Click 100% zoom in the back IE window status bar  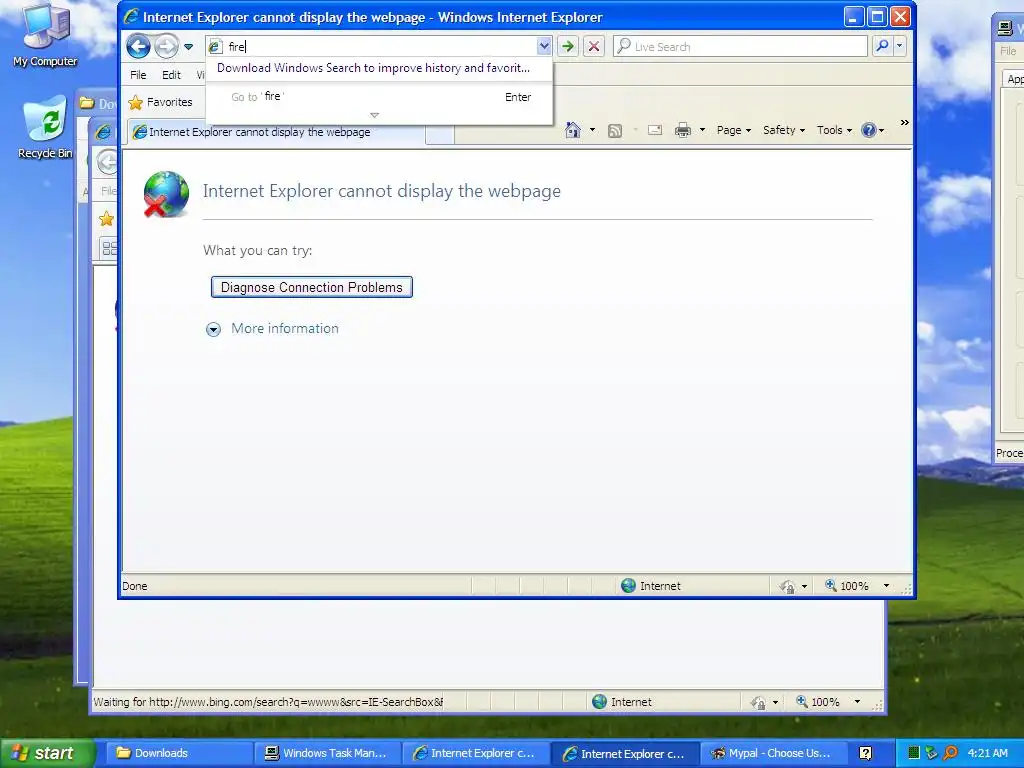tap(818, 702)
